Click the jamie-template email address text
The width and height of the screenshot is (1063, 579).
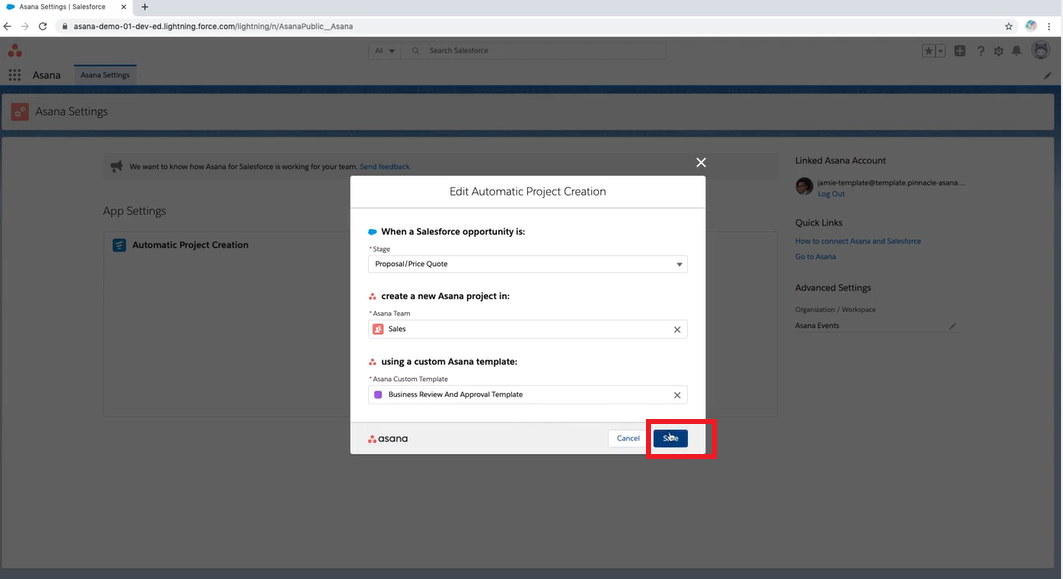pyautogui.click(x=891, y=182)
